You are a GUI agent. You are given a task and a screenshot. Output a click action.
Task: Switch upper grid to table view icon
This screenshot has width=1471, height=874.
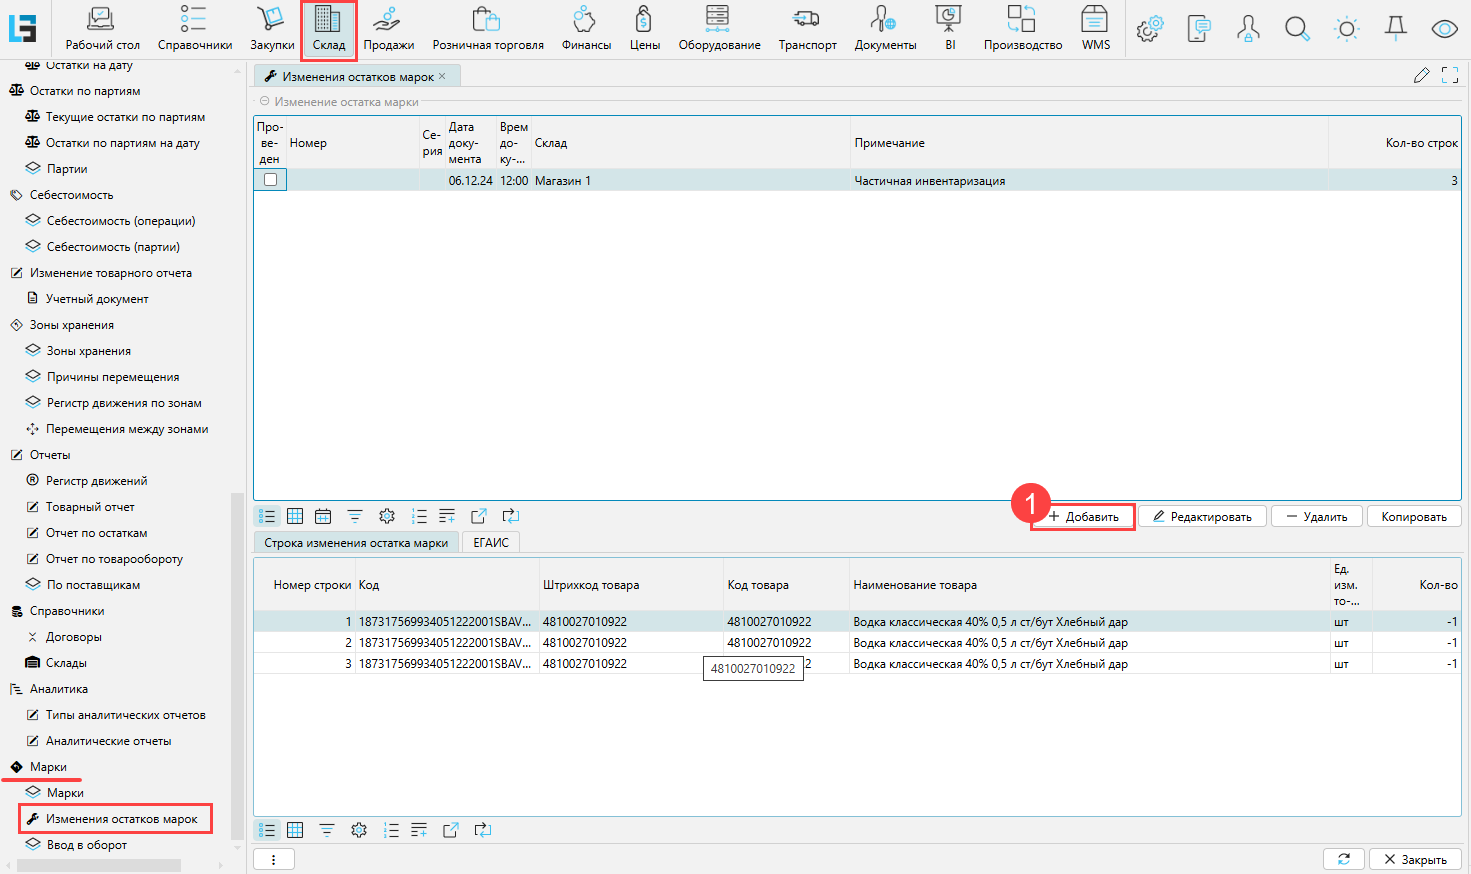click(x=295, y=516)
